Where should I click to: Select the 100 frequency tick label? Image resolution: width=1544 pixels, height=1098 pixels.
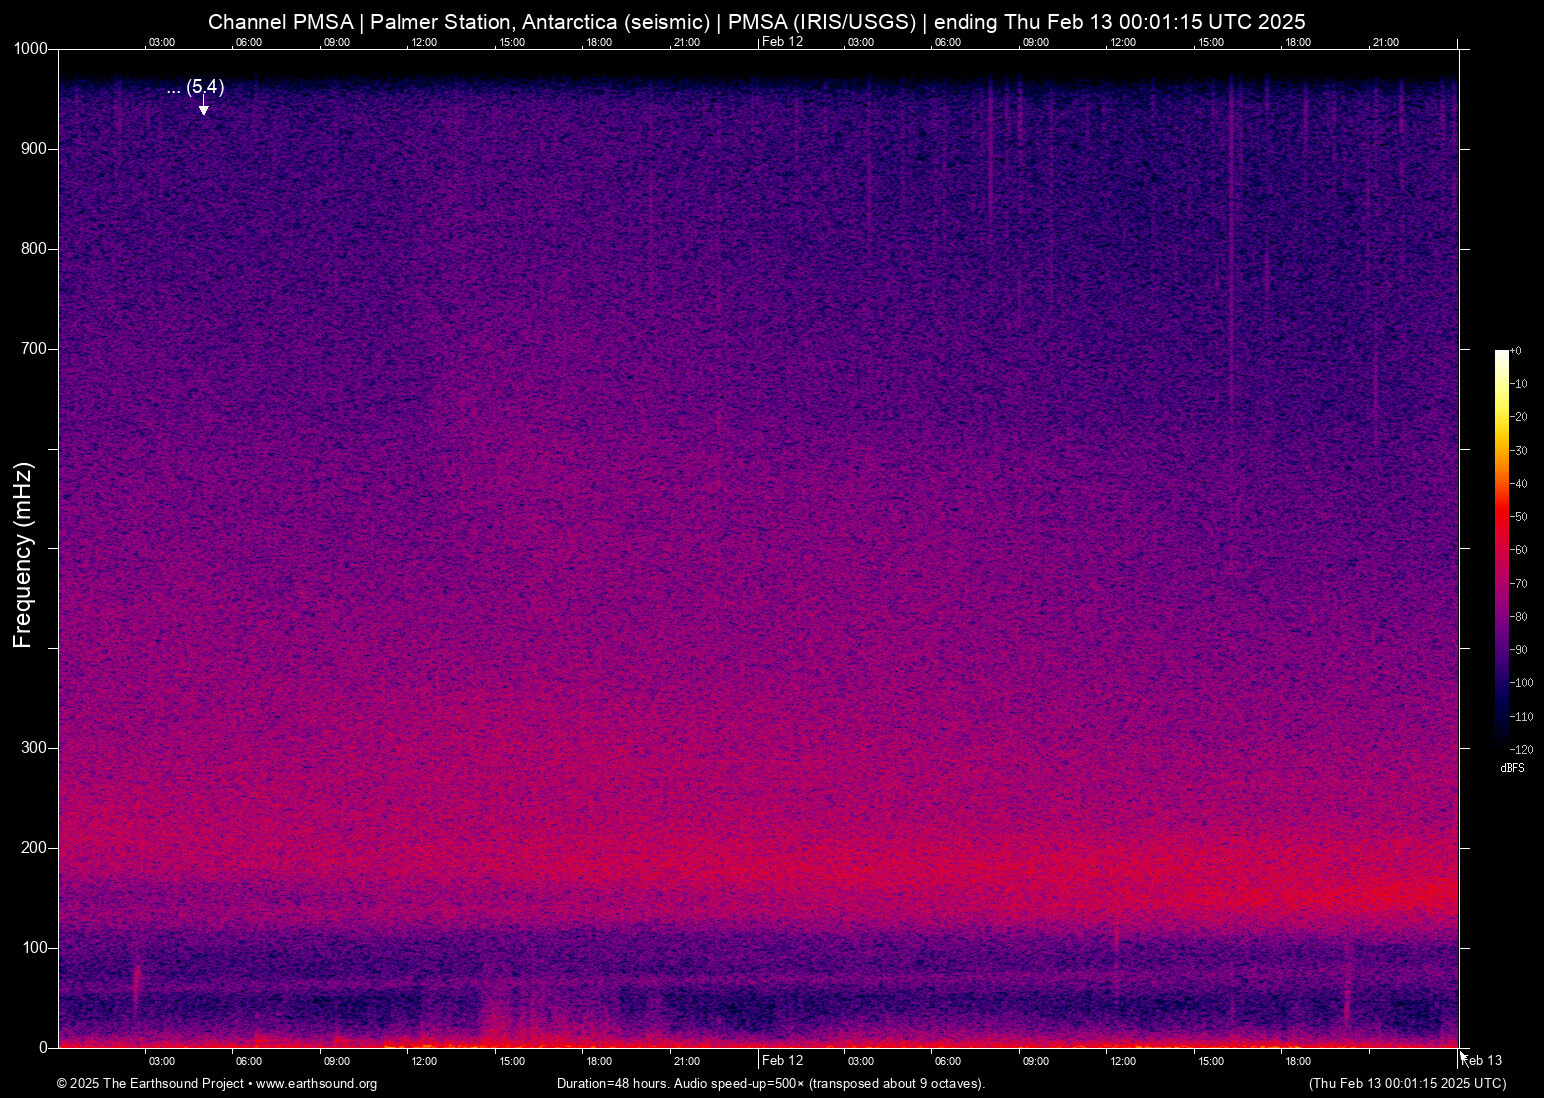click(x=33, y=948)
